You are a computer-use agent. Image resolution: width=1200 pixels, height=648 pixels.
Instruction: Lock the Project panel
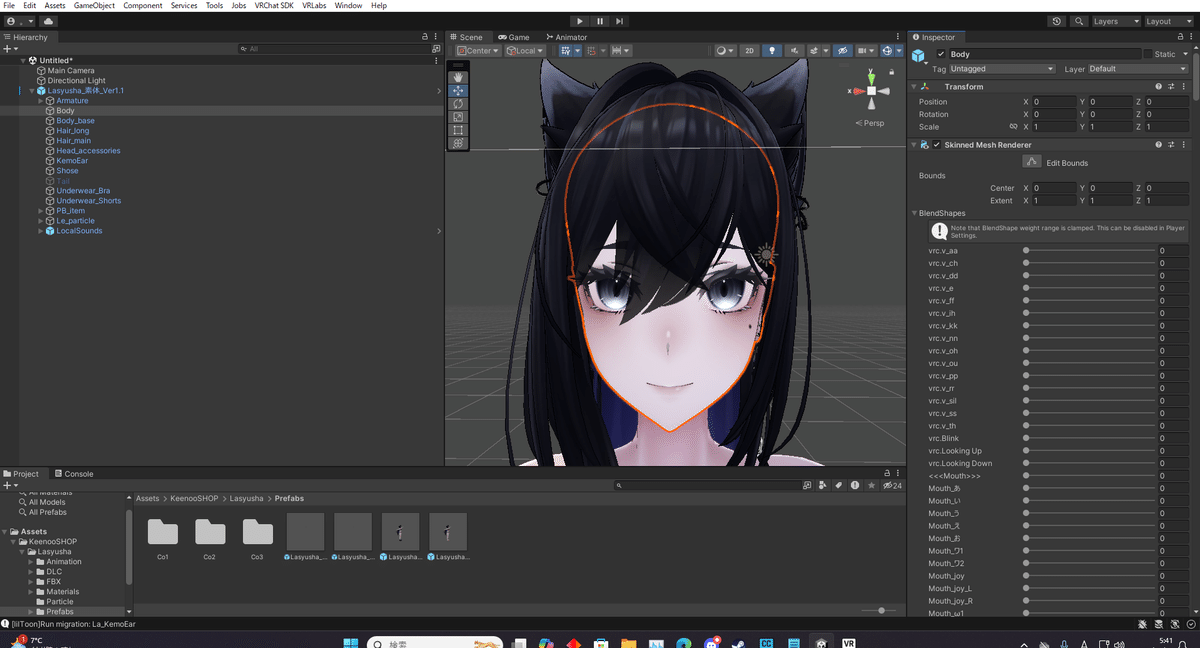pyautogui.click(x=888, y=474)
